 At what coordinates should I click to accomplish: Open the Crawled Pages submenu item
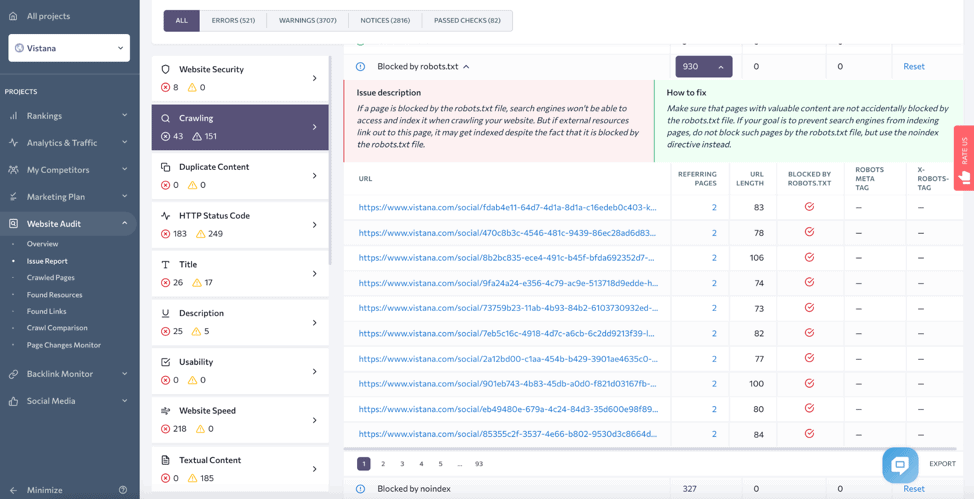[x=50, y=278]
